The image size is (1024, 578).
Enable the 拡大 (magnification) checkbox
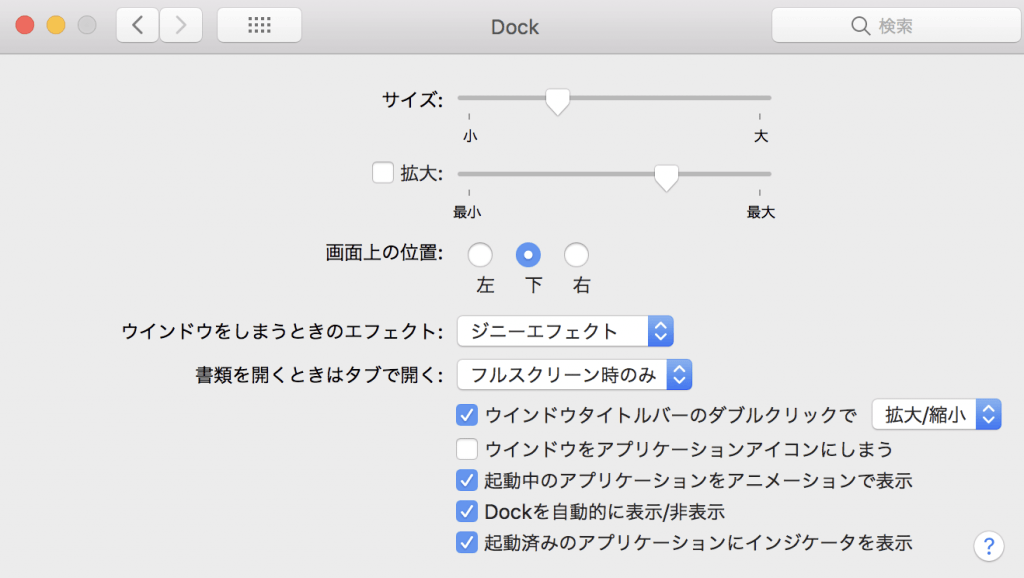383,173
